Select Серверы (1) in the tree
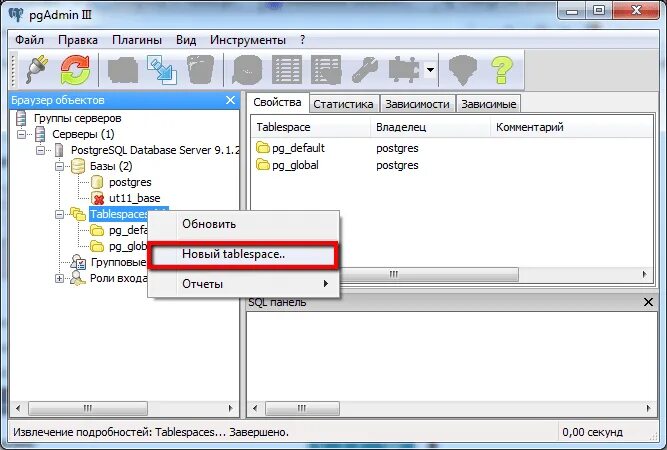This screenshot has width=667, height=450. pyautogui.click(x=83, y=134)
